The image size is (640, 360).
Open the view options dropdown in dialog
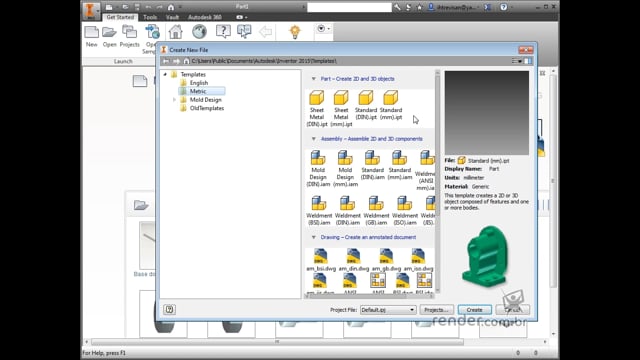[517, 61]
